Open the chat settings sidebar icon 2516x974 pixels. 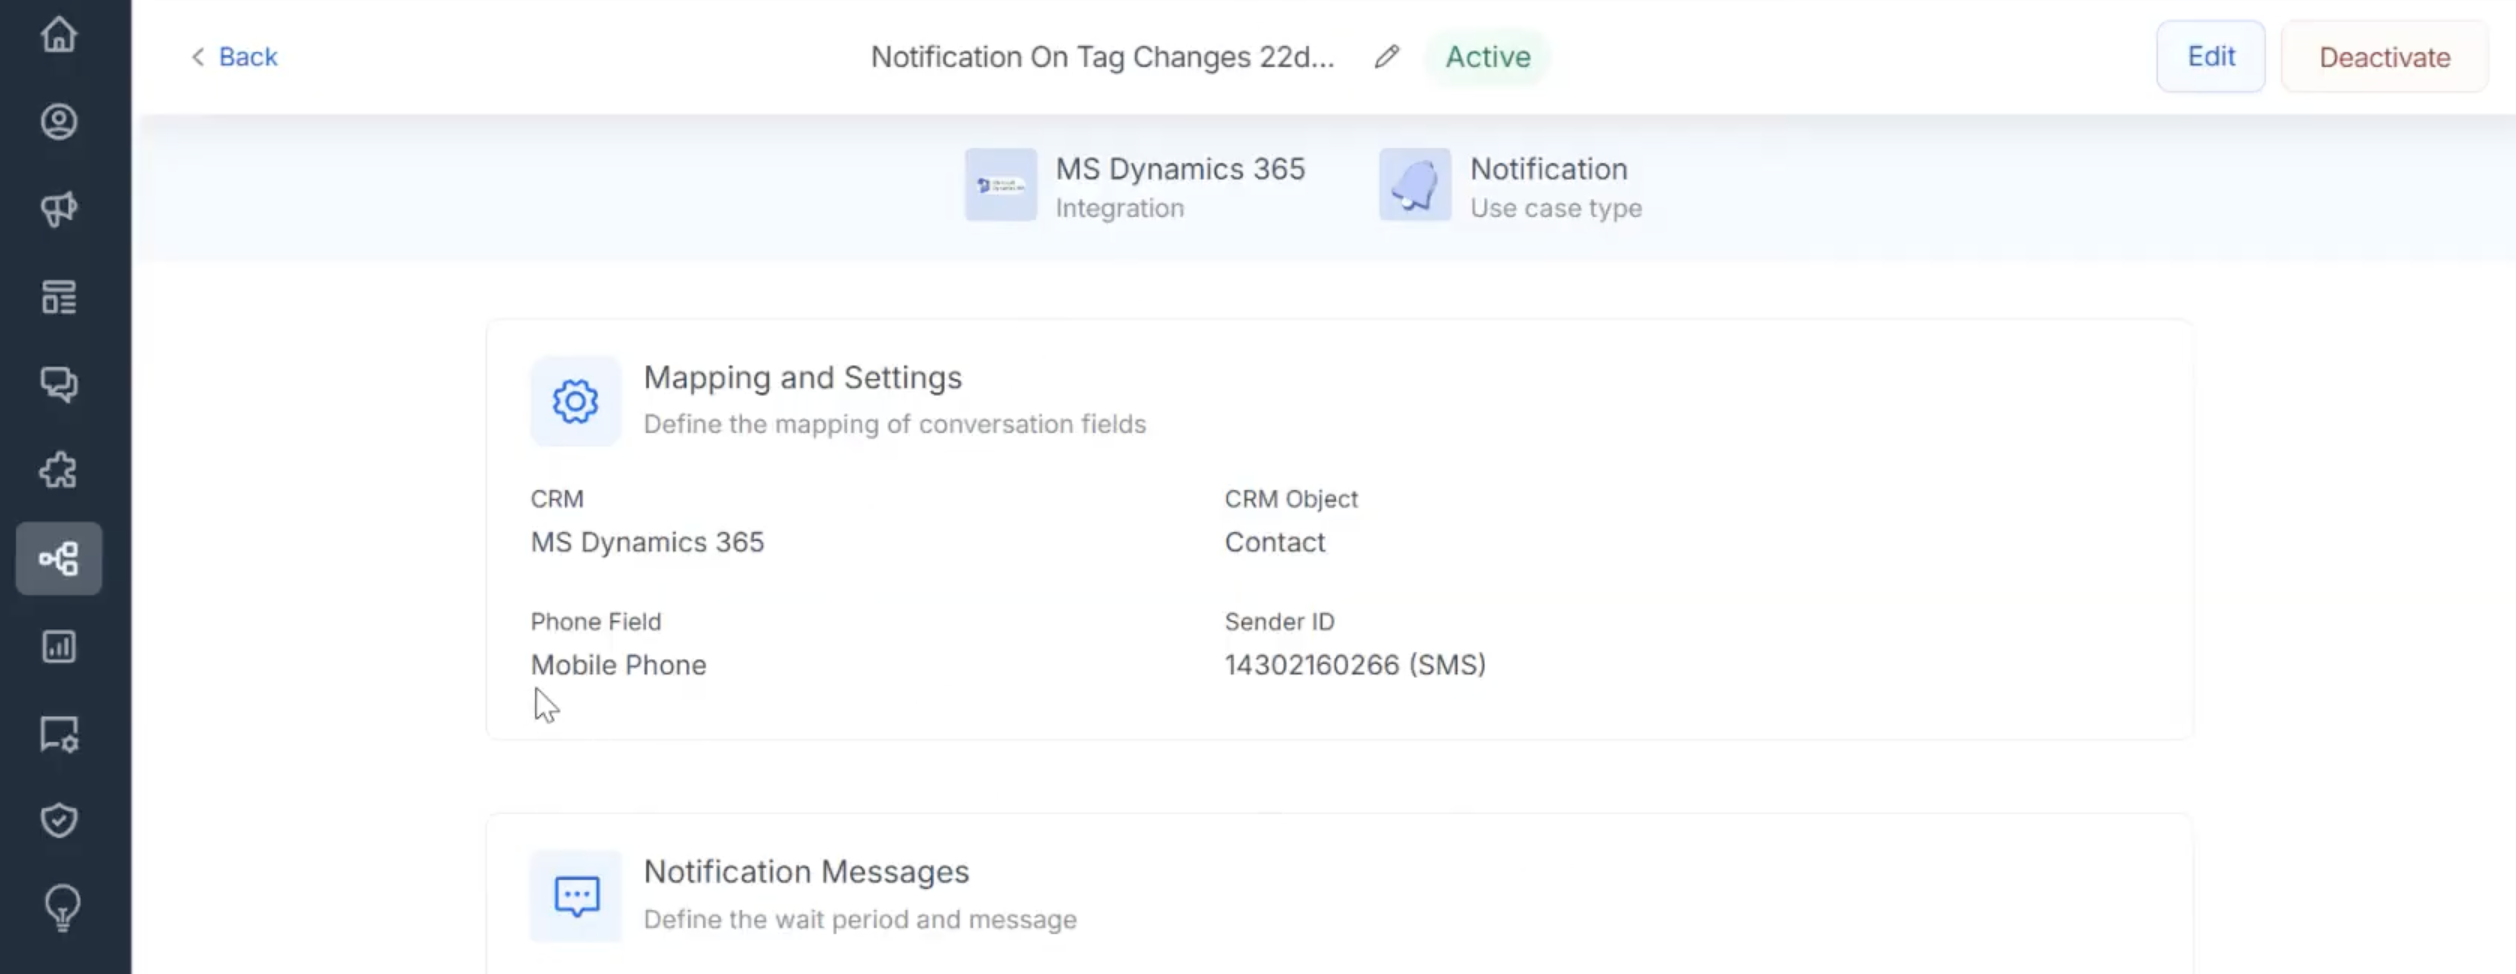[x=59, y=734]
